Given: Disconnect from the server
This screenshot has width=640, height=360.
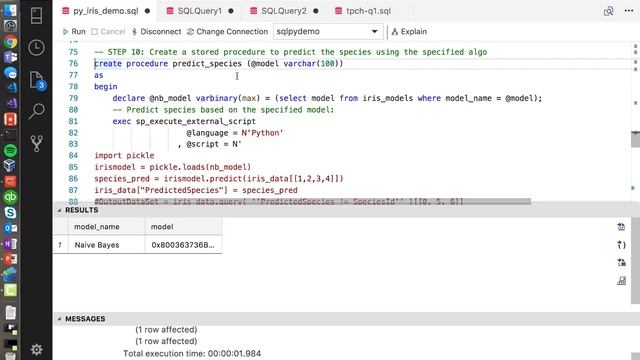Looking at the screenshot, I should click(156, 31).
